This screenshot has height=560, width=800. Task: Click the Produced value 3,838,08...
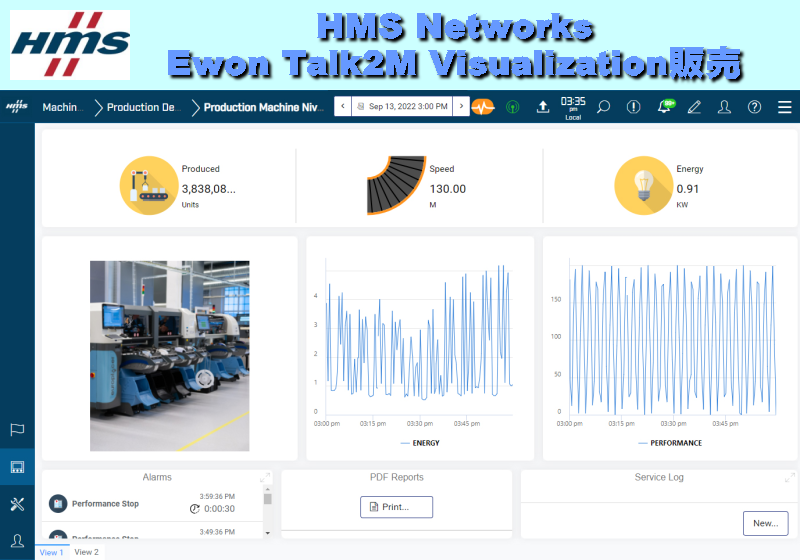pos(209,189)
